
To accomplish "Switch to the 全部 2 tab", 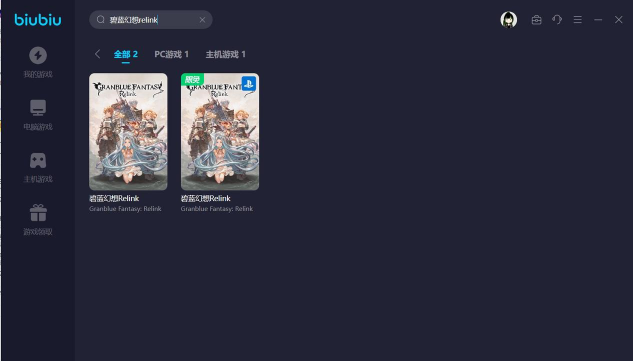I will coord(126,54).
